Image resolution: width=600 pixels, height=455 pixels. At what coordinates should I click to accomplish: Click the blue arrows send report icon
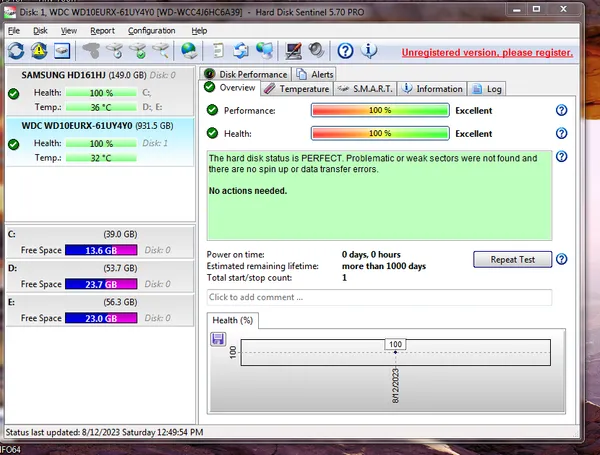tap(241, 51)
